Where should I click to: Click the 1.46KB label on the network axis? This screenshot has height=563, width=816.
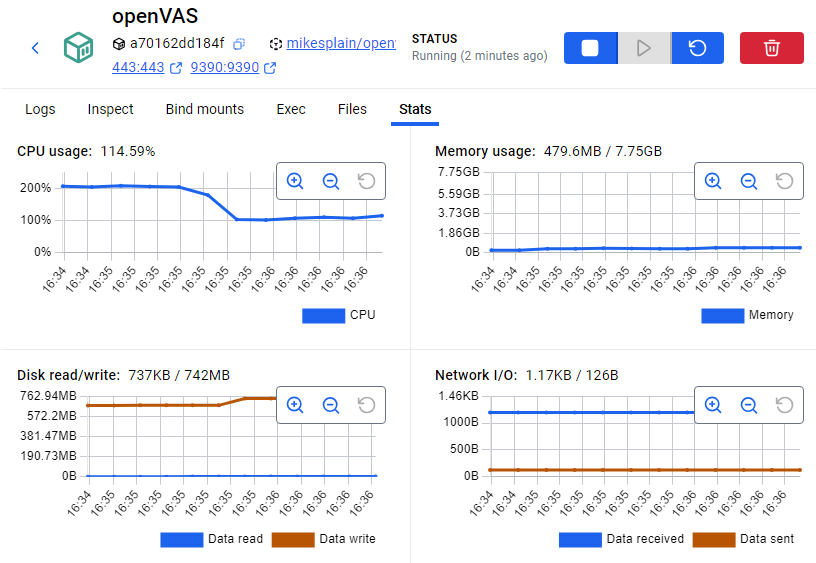click(458, 396)
